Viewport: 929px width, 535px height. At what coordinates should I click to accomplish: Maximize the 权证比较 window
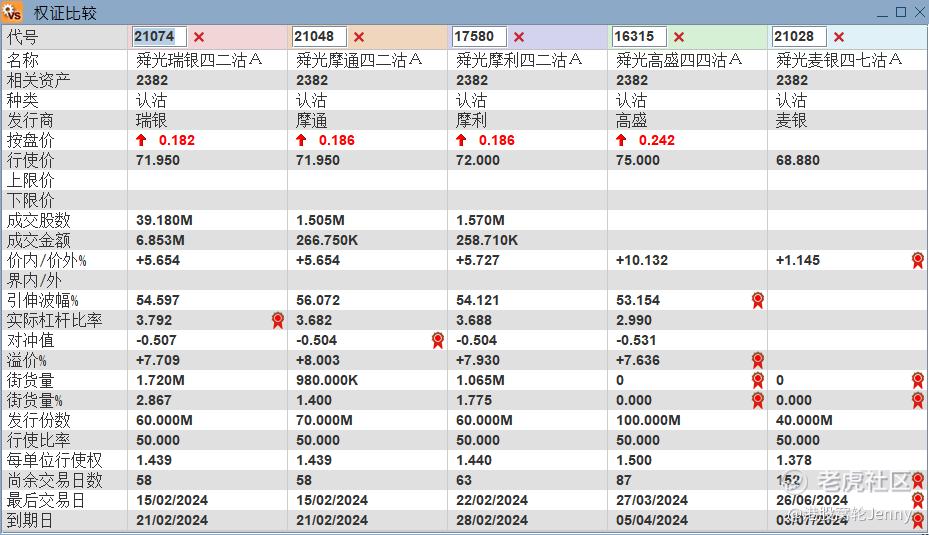(x=901, y=12)
